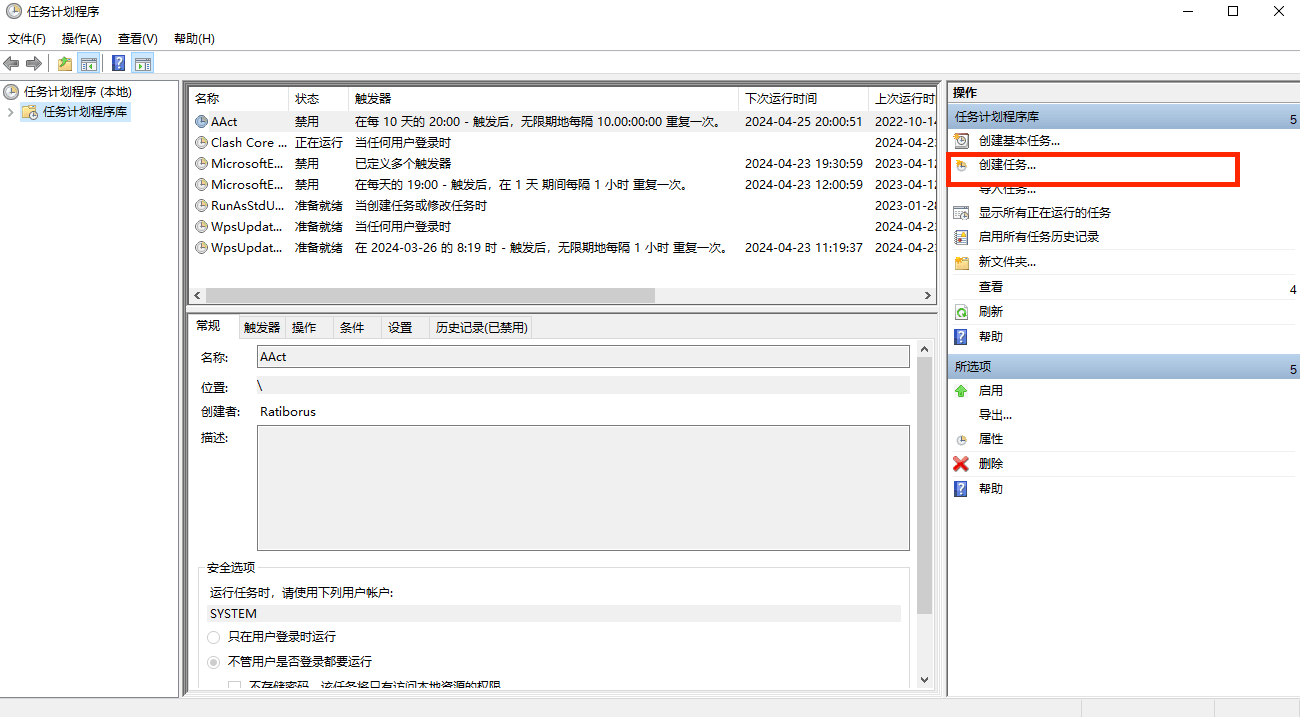
Task: Go back with the toolbar back arrow
Action: (x=12, y=63)
